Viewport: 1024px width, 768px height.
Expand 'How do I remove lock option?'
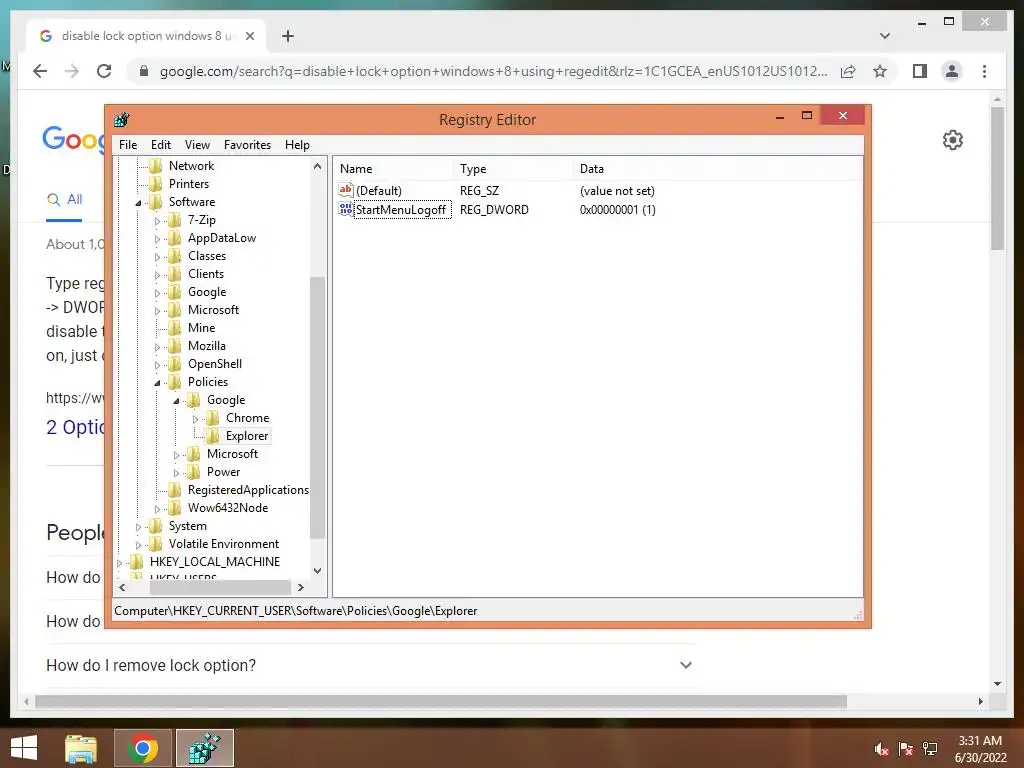click(x=370, y=665)
